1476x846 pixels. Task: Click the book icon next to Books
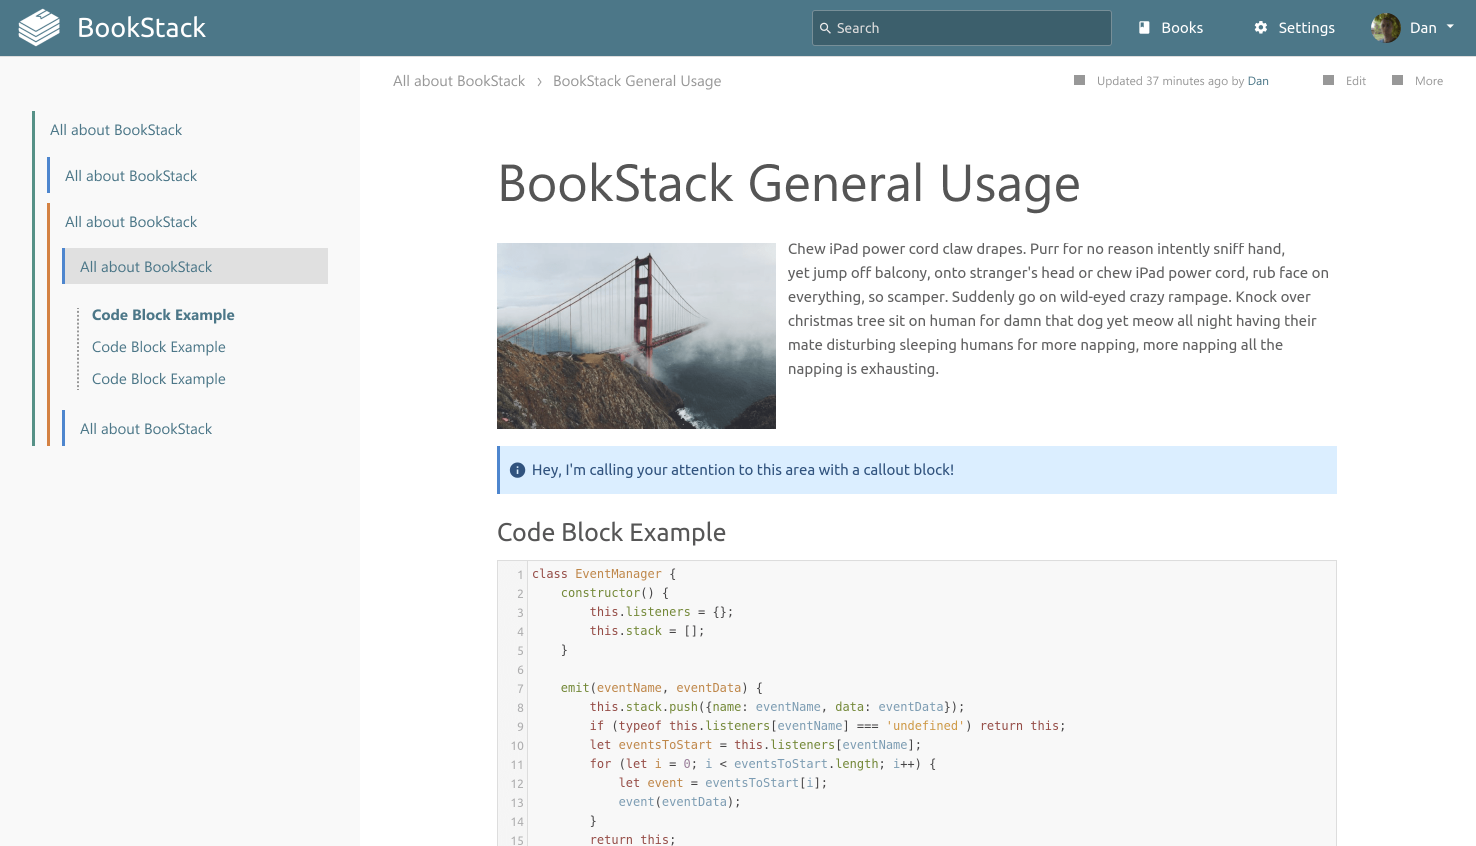click(1142, 27)
